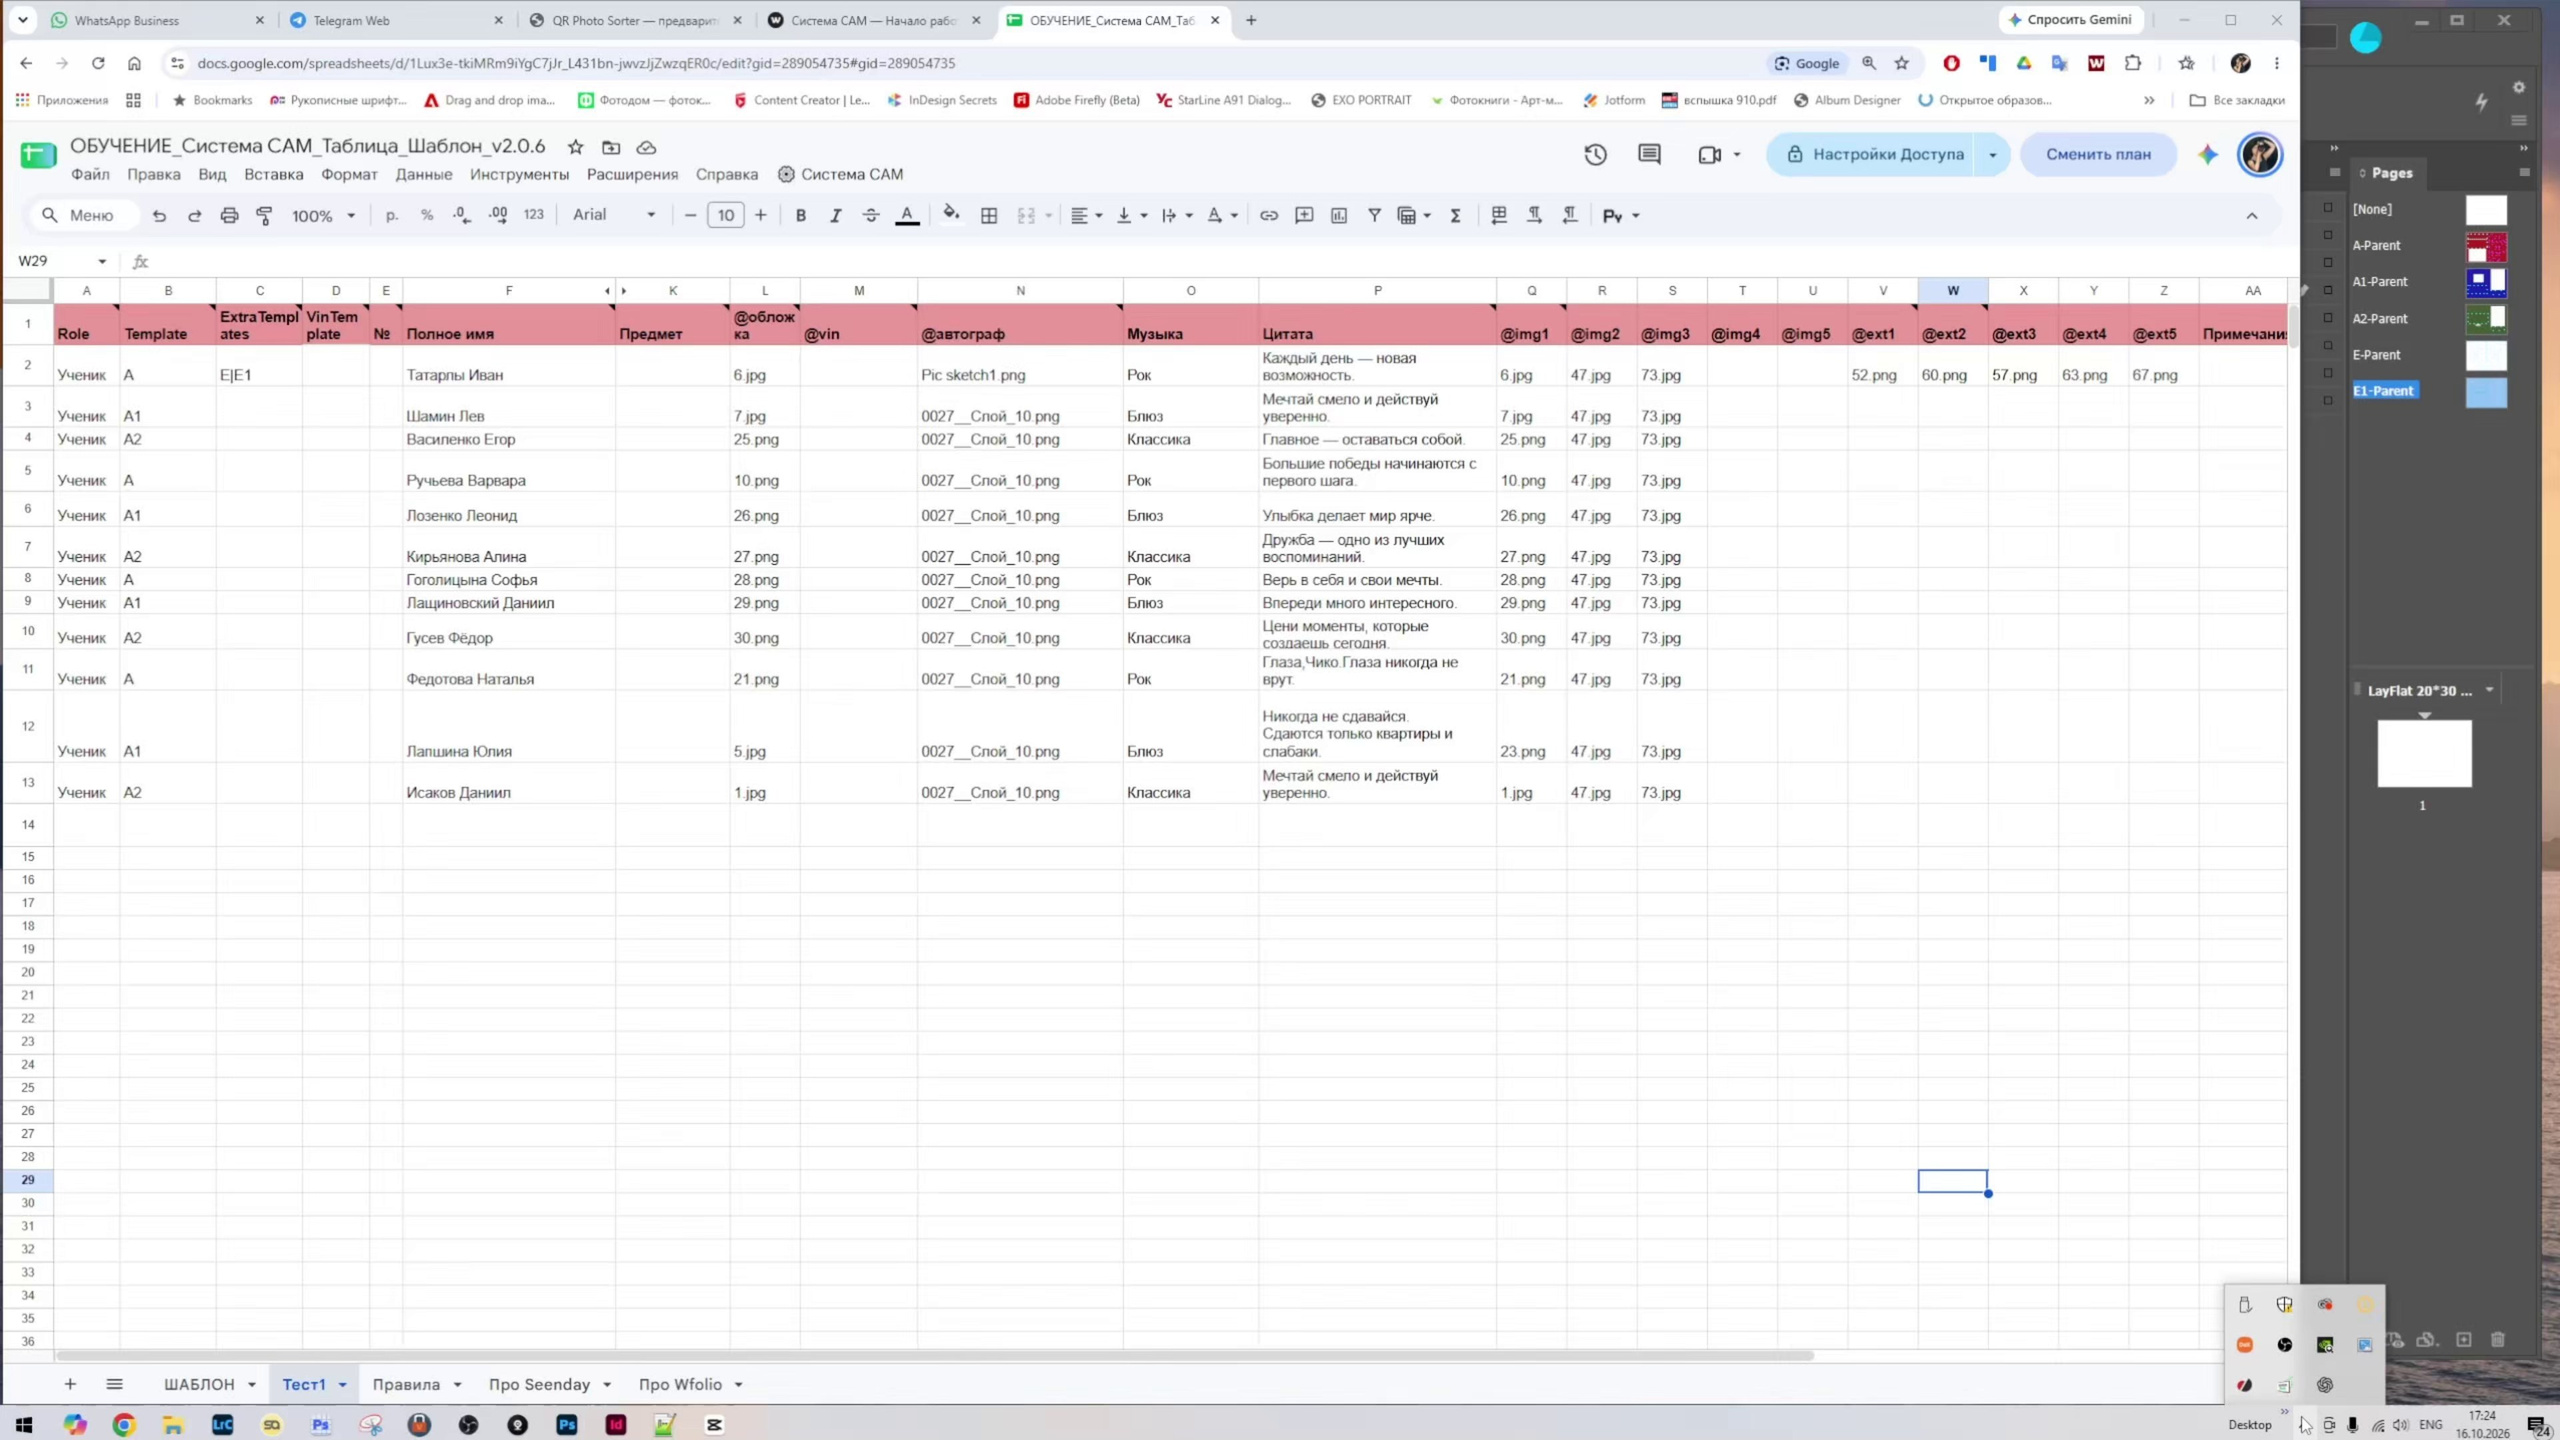Switch to the Правила sheet tab
The image size is (2560, 1440).
406,1385
